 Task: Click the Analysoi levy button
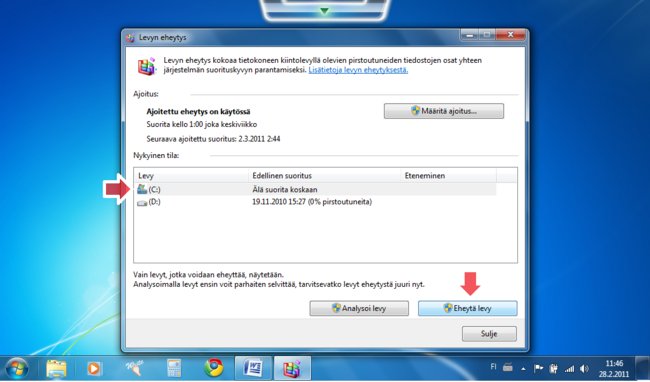pos(359,308)
